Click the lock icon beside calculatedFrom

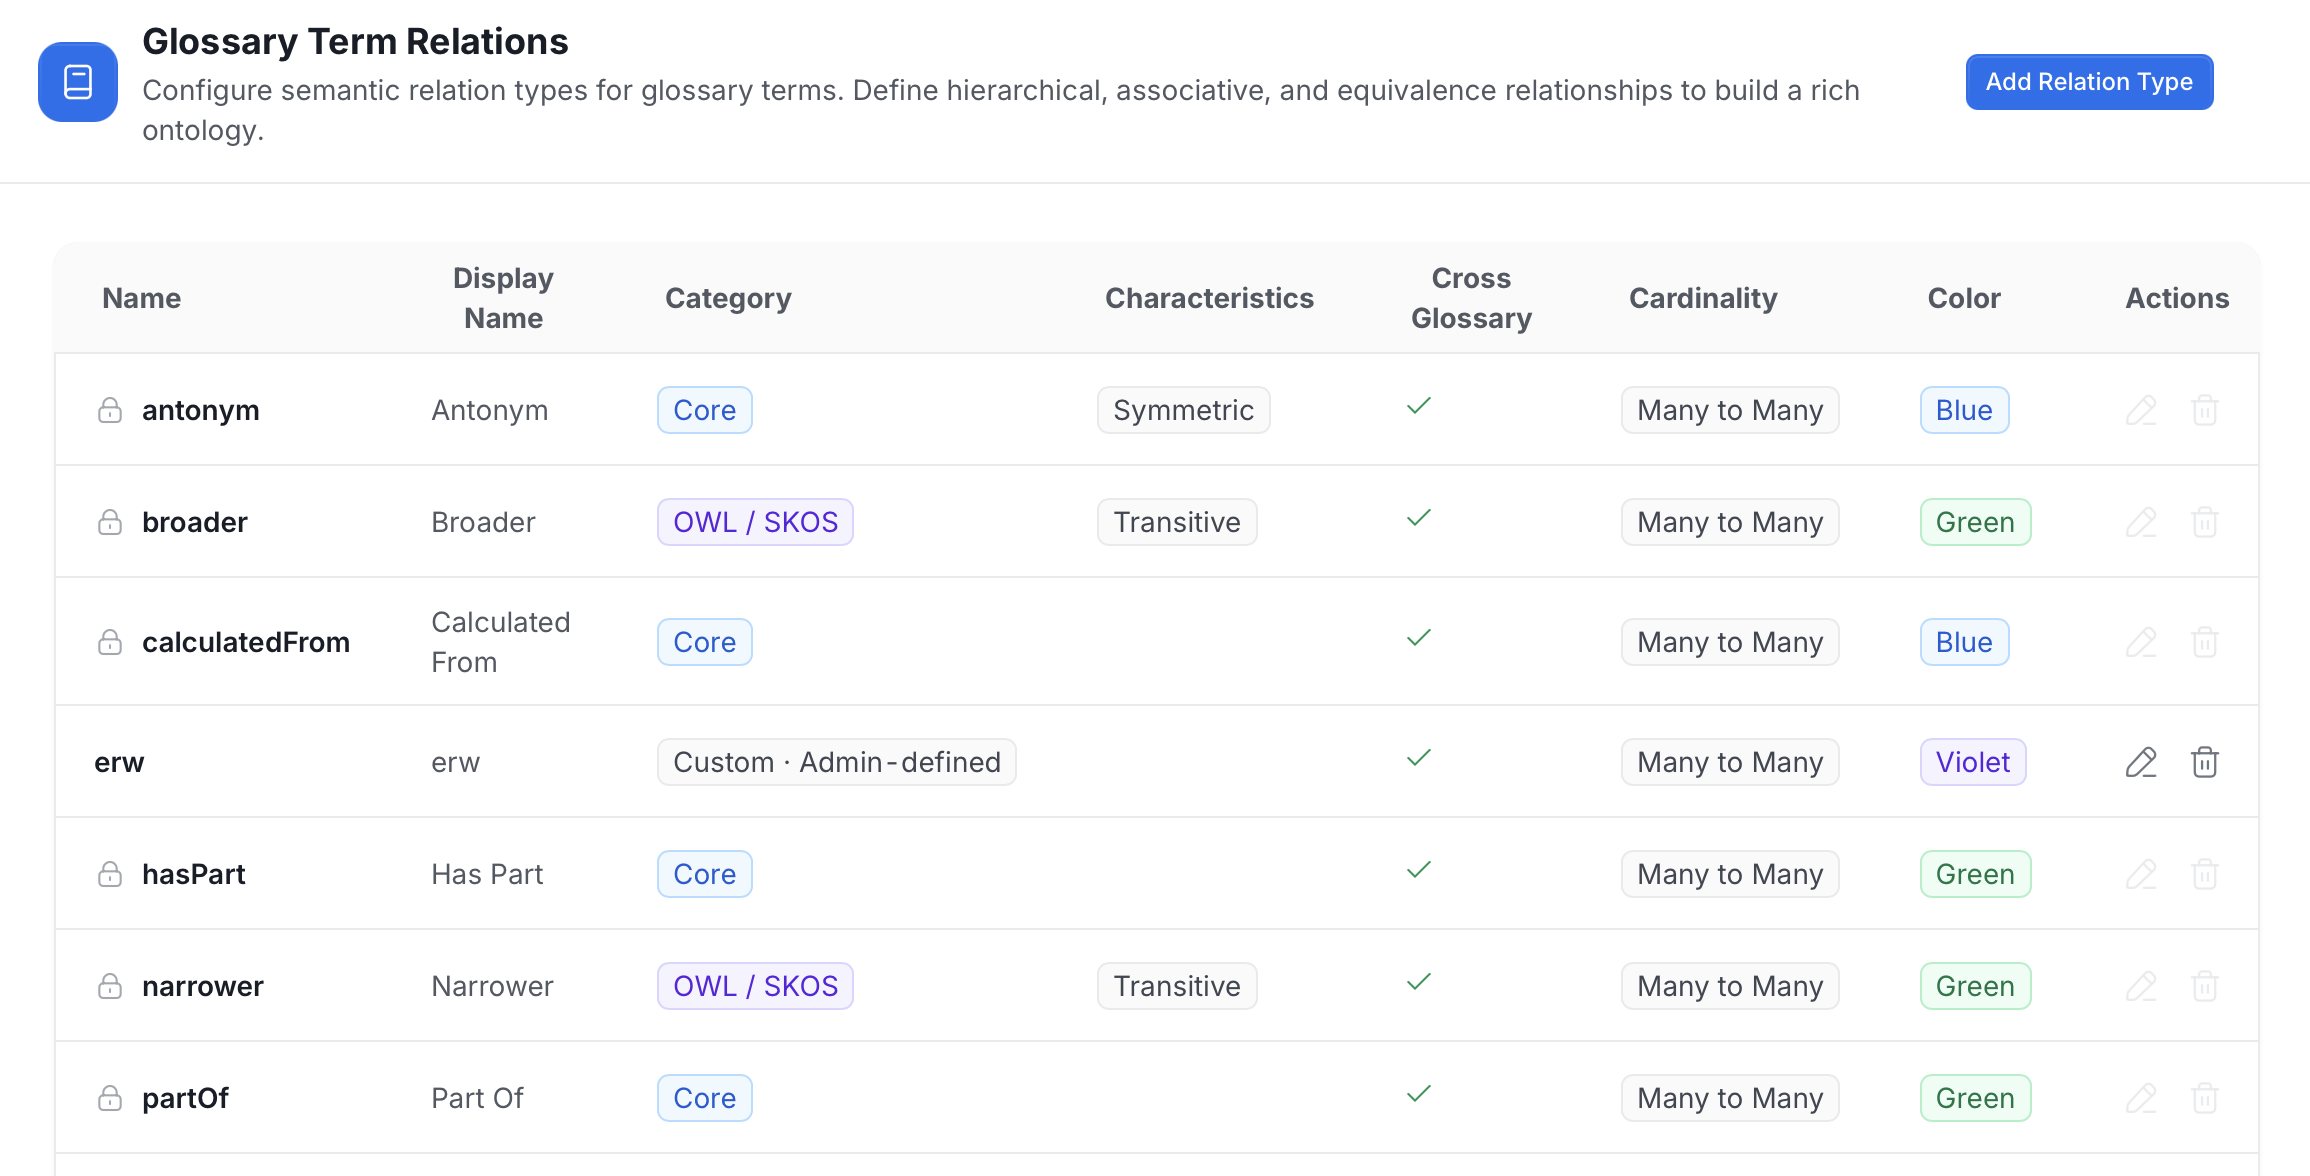[110, 642]
